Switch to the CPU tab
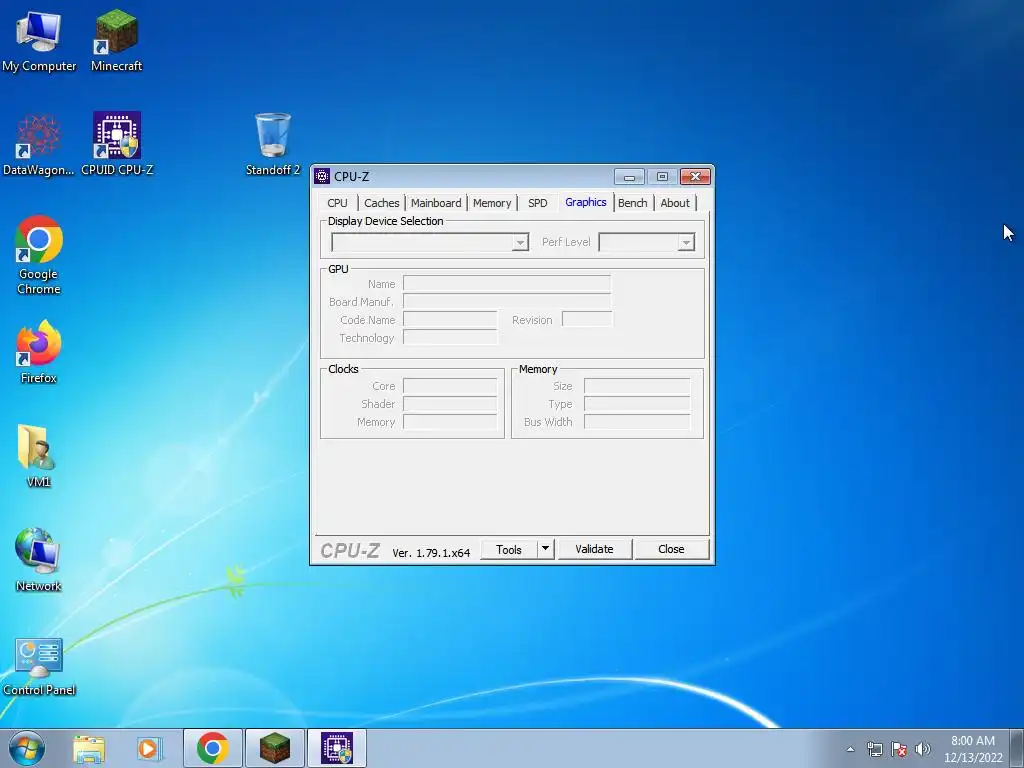 pos(337,203)
